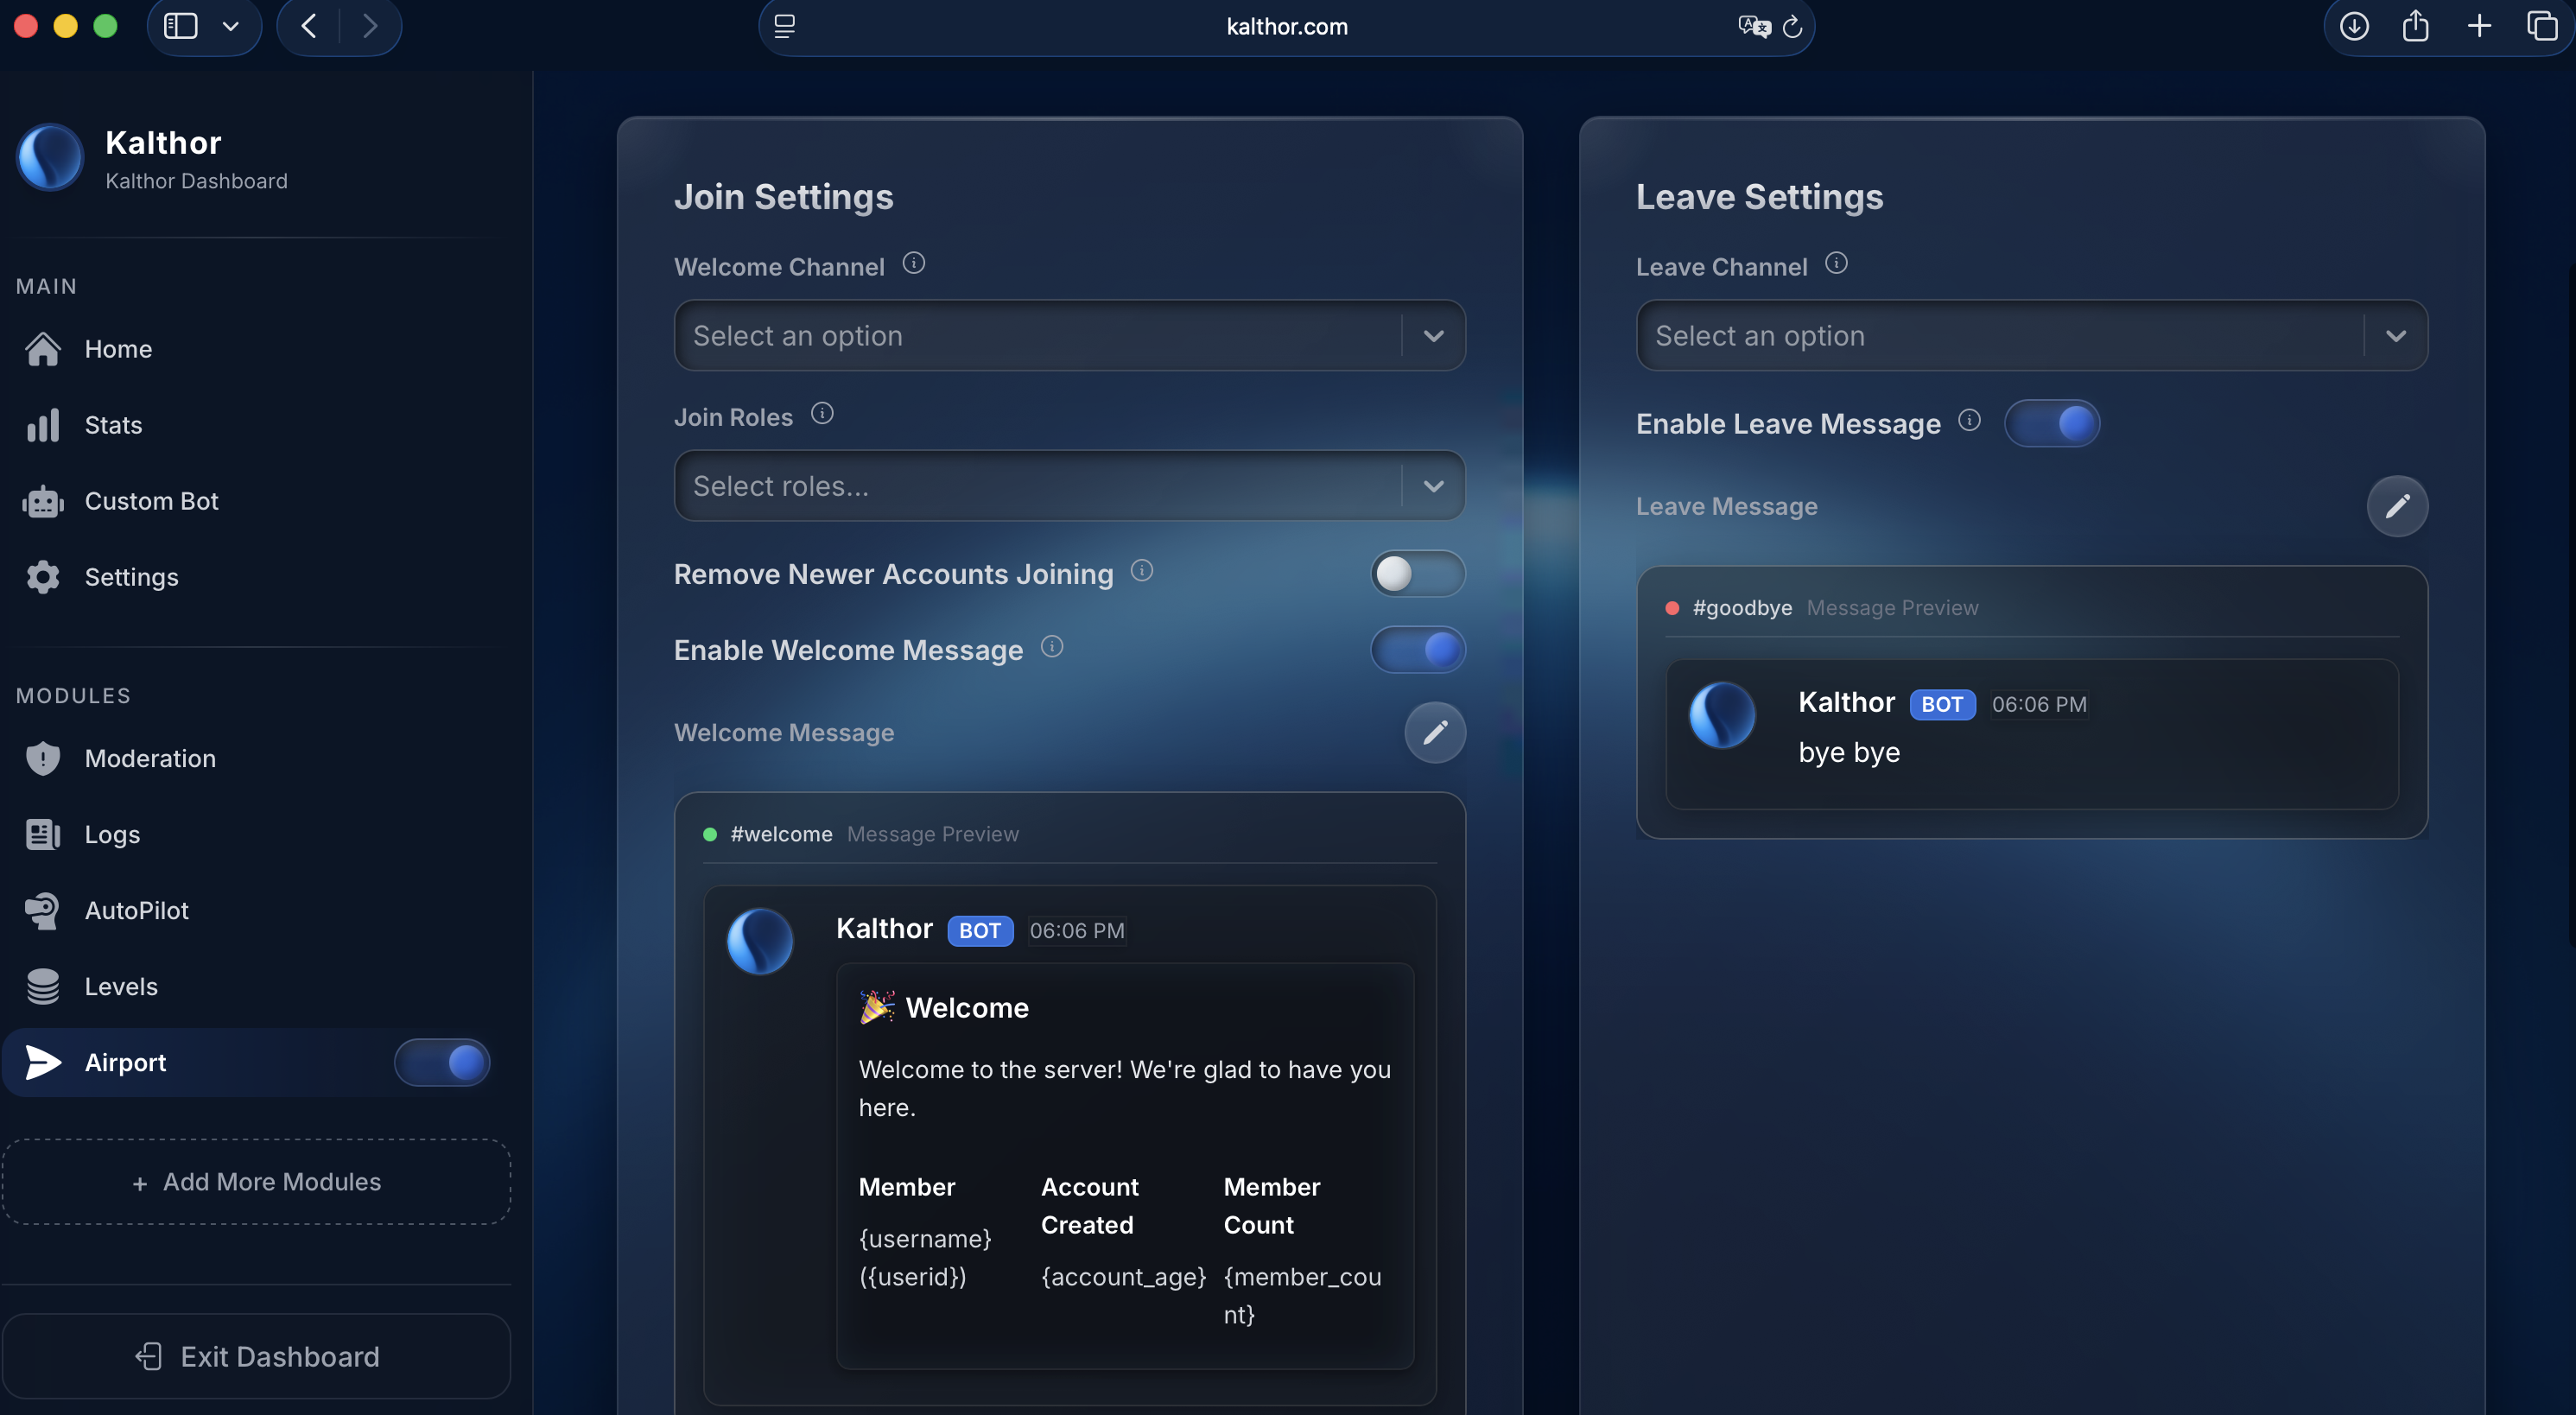Click the Leave Message edit pencil icon
Image resolution: width=2576 pixels, height=1415 pixels.
2396,506
